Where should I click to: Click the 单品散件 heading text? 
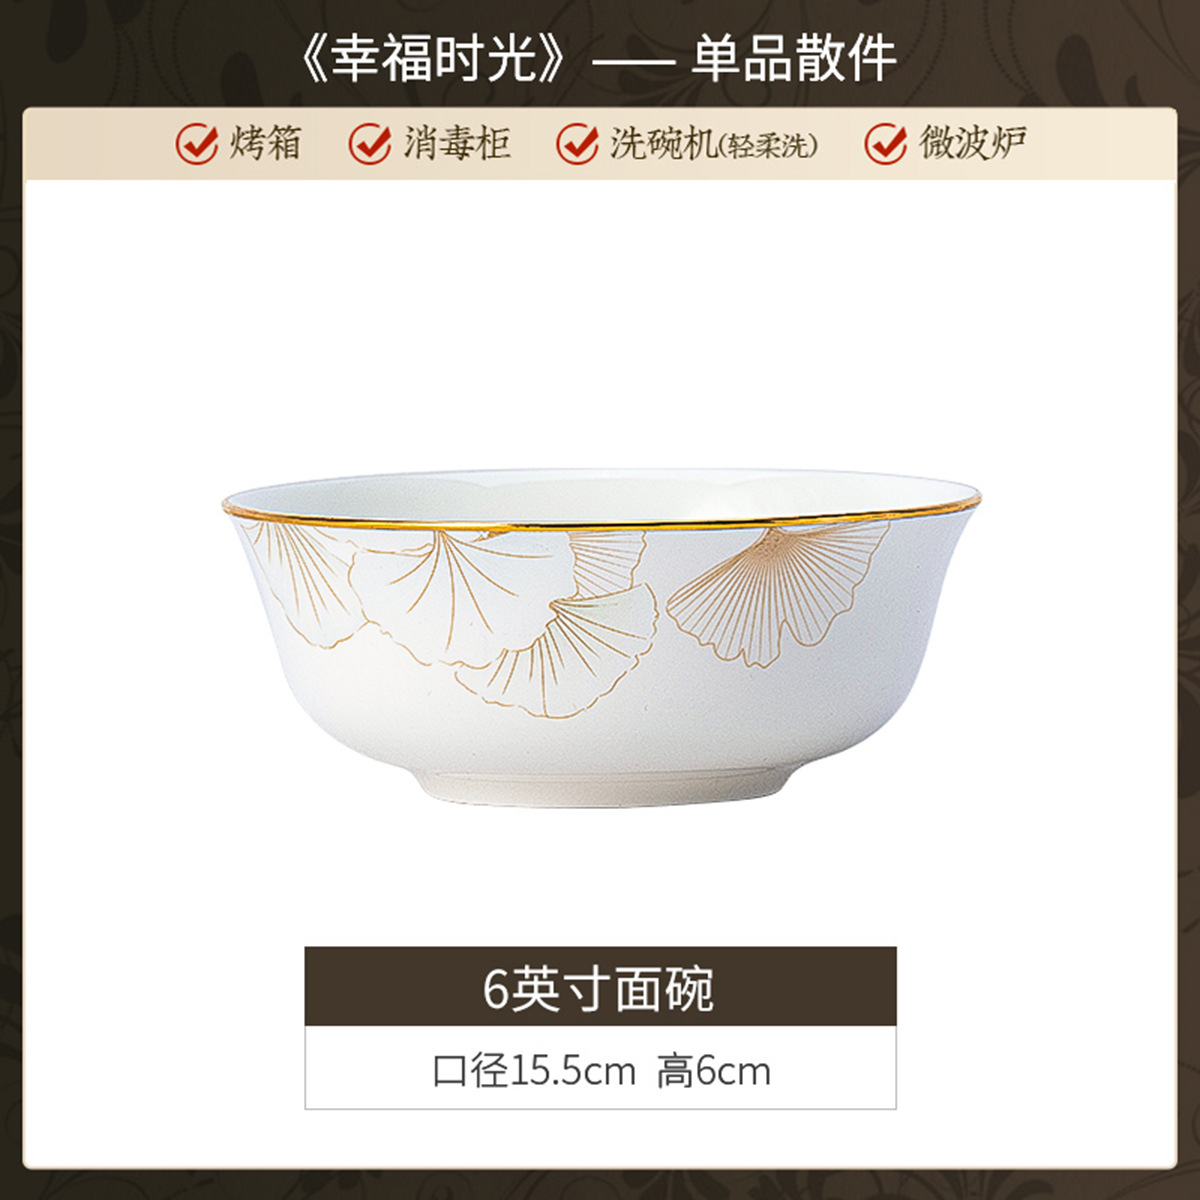[x=793, y=58]
